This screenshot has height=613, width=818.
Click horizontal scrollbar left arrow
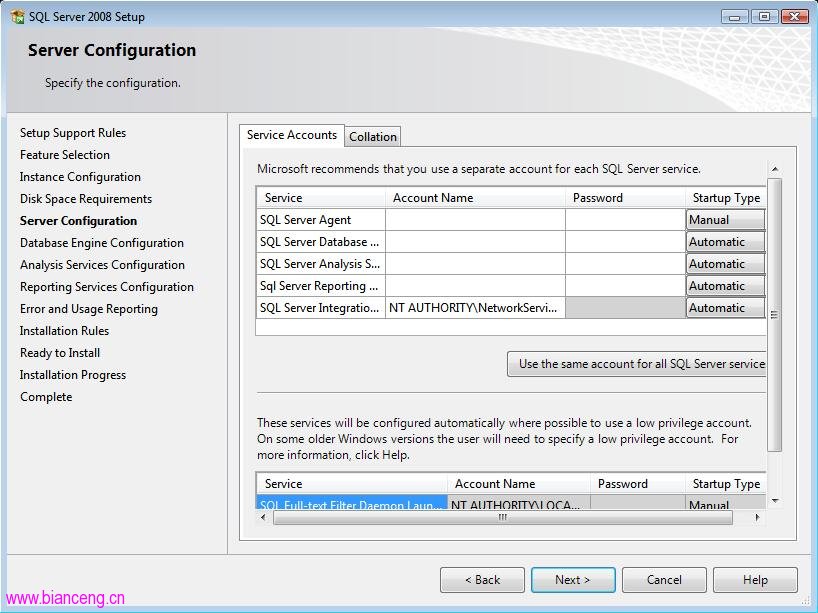coord(263,518)
